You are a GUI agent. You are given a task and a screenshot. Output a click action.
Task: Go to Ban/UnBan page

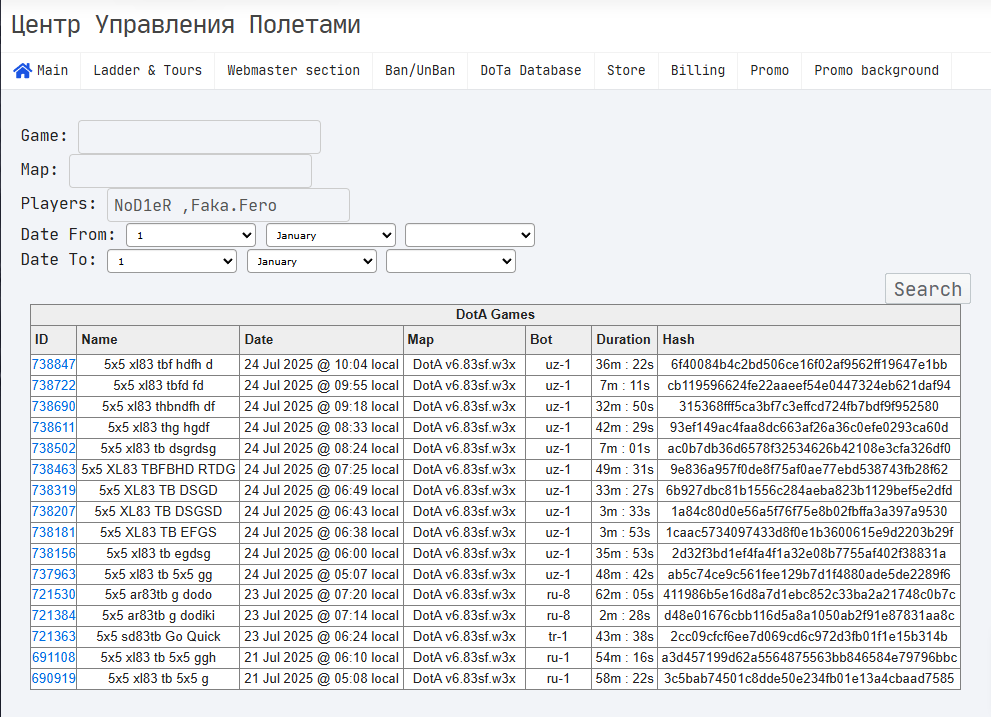coord(420,70)
